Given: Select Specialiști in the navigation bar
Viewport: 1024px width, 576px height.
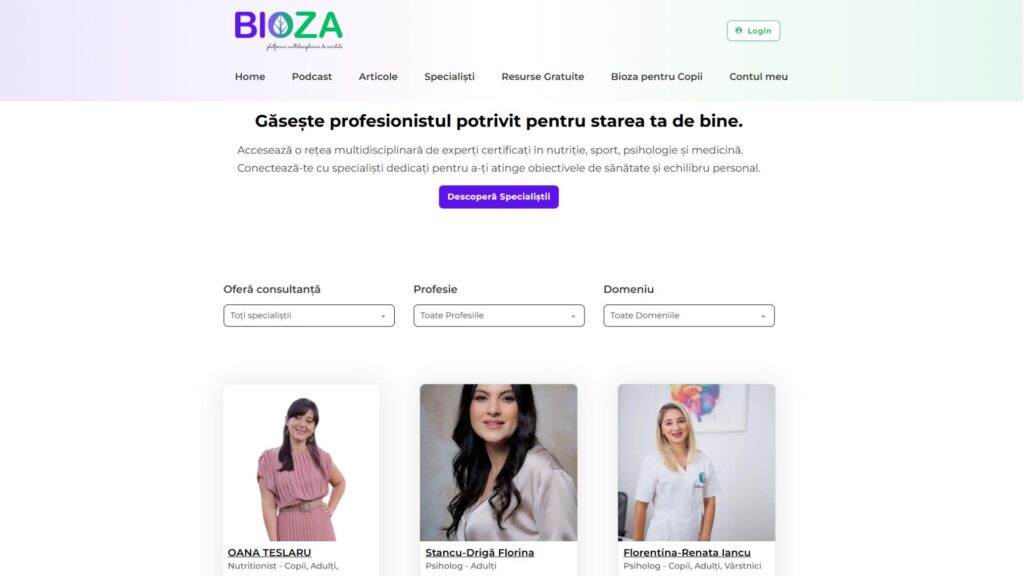Looking at the screenshot, I should (449, 76).
